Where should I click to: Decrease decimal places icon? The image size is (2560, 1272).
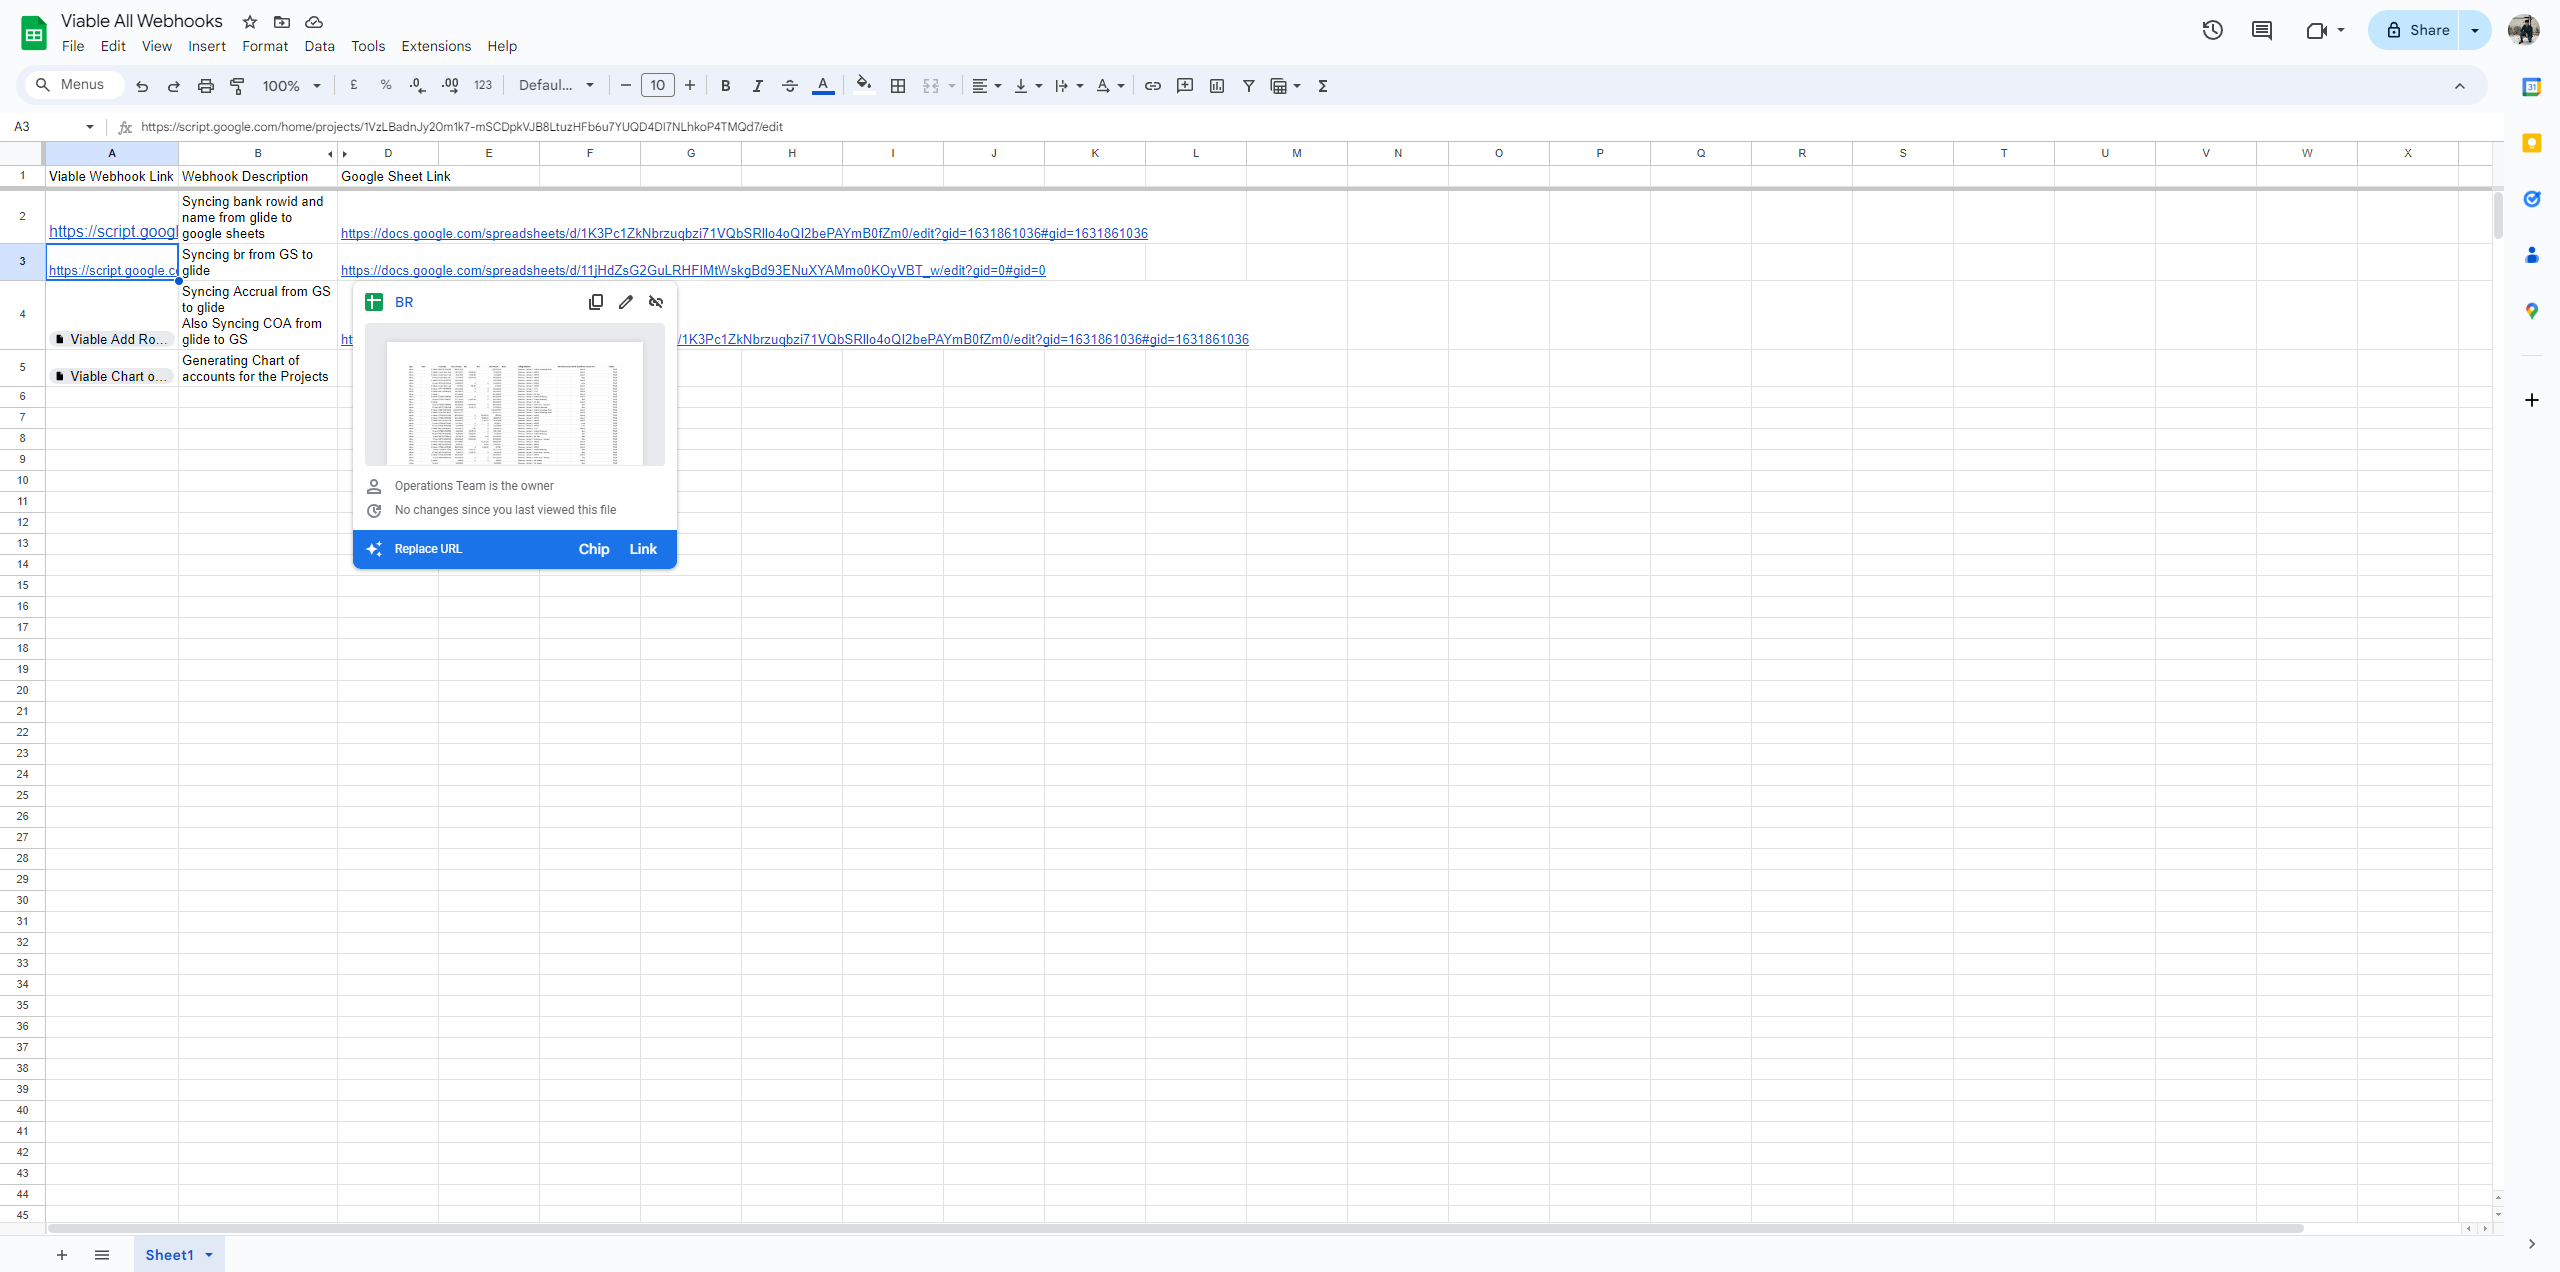(x=418, y=86)
